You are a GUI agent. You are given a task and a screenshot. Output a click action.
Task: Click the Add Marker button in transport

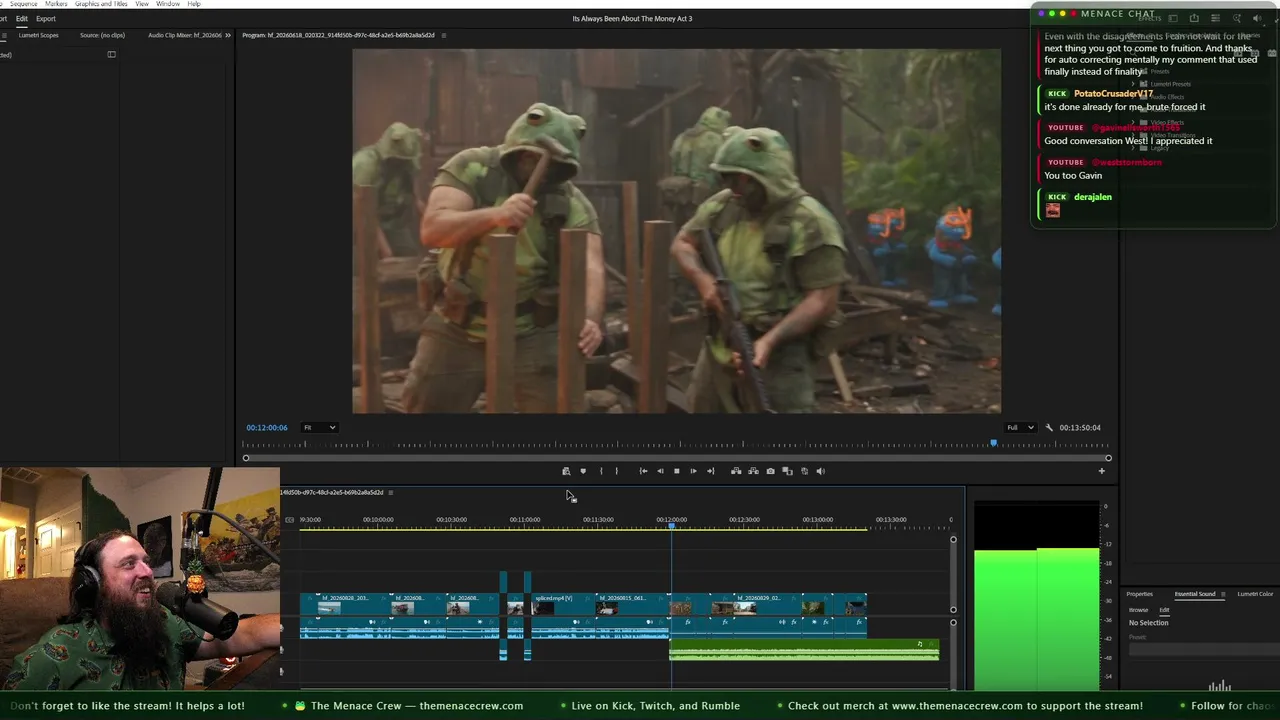click(583, 471)
